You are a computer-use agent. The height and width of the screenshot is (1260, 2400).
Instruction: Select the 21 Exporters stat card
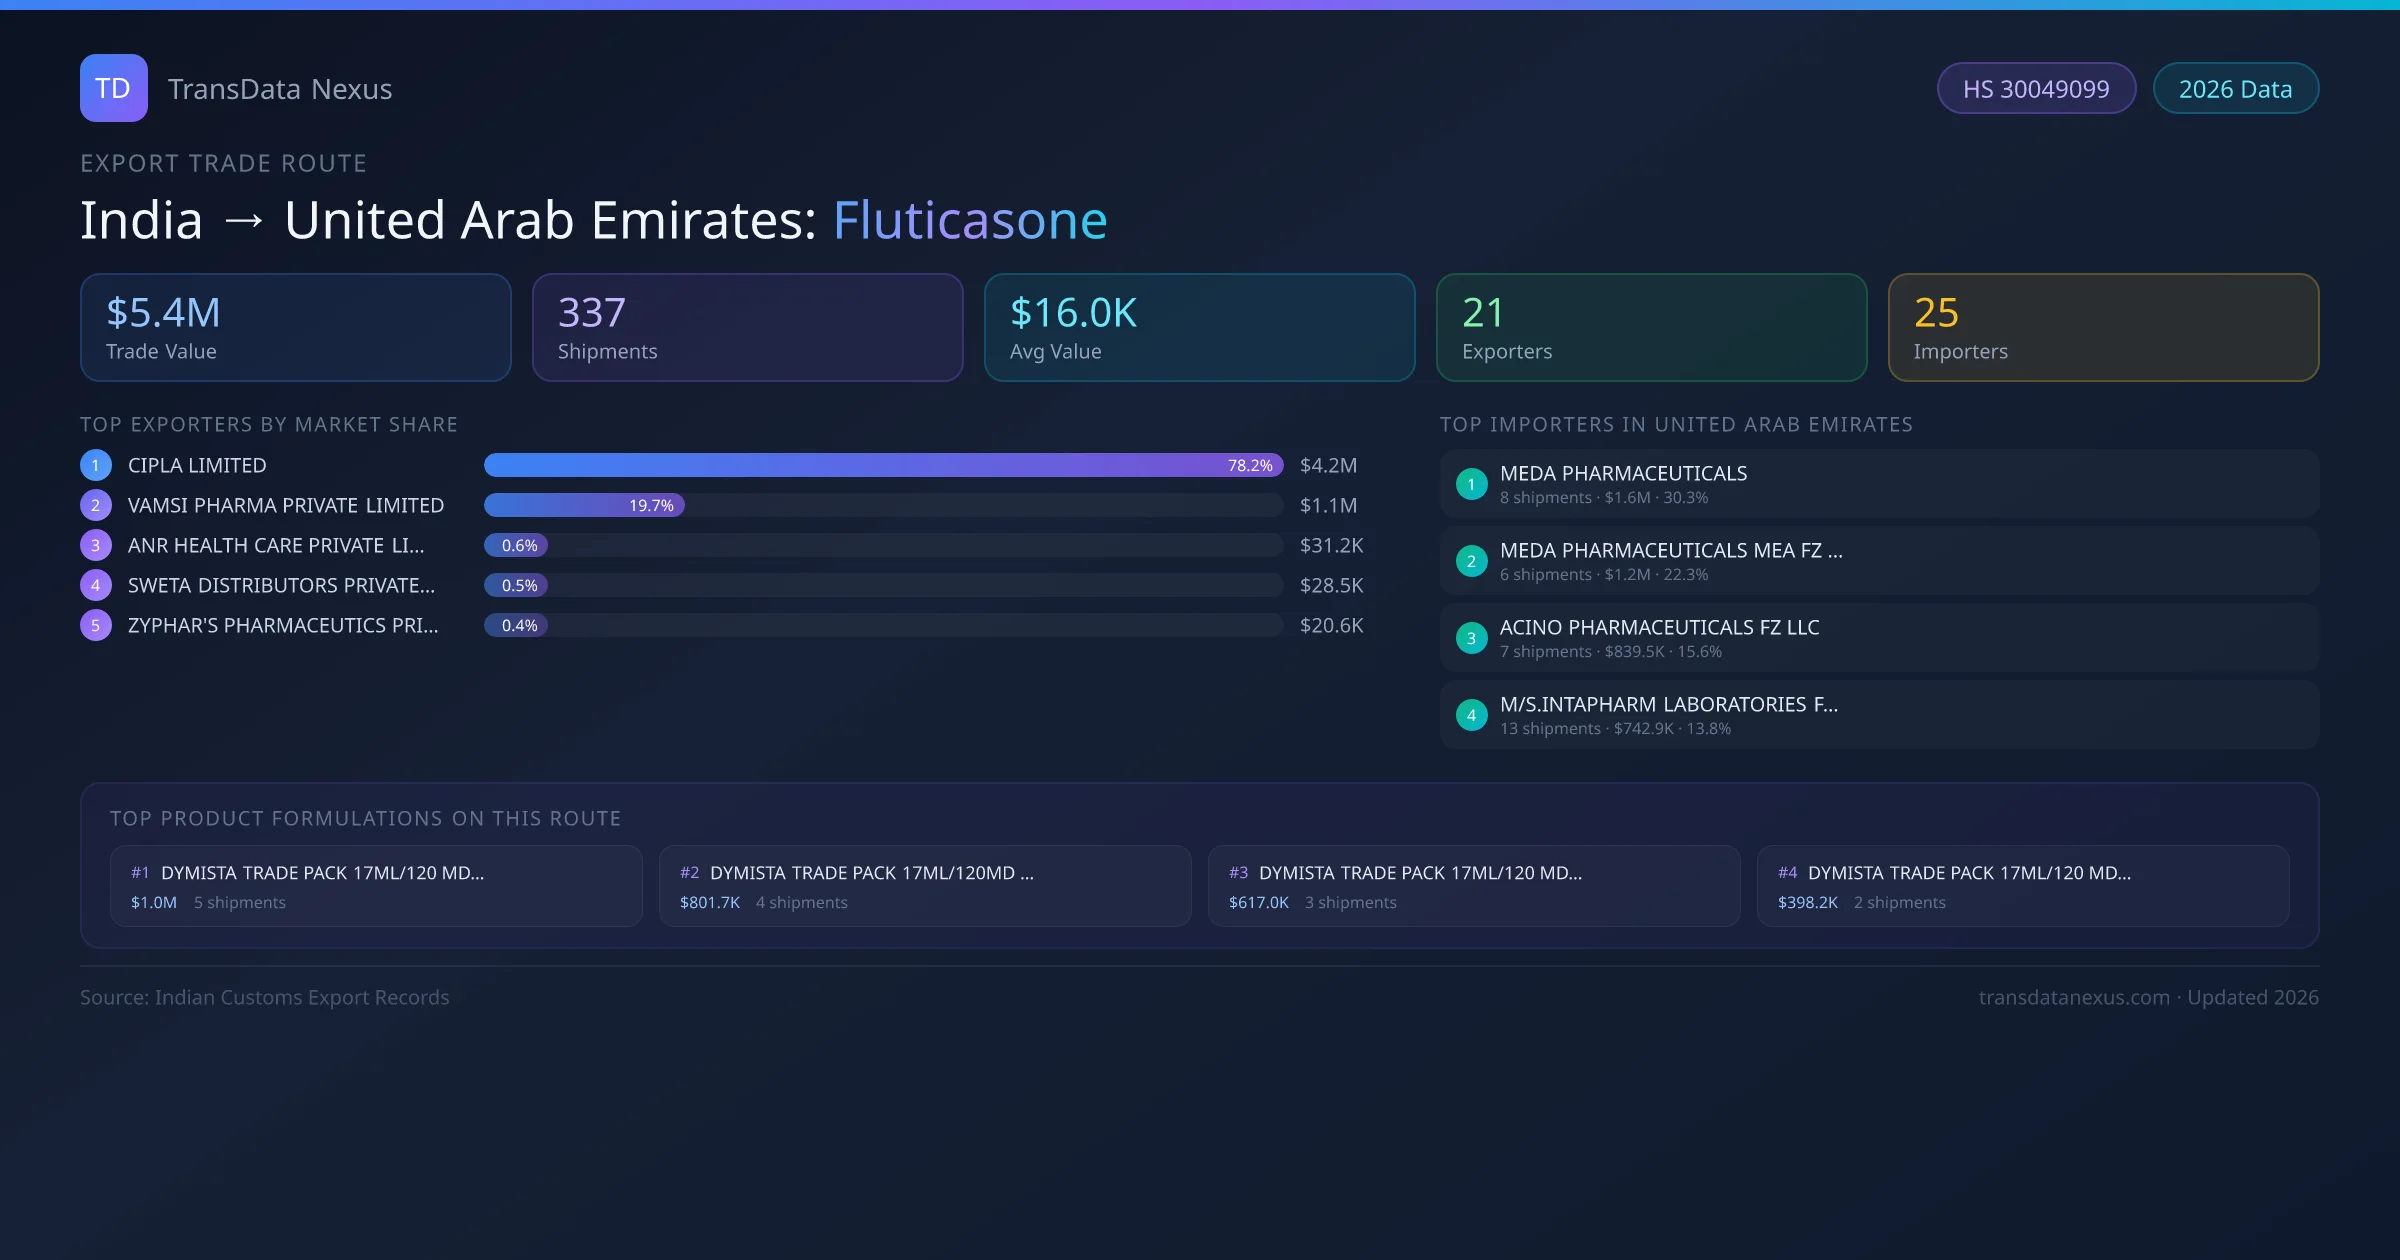(1651, 328)
